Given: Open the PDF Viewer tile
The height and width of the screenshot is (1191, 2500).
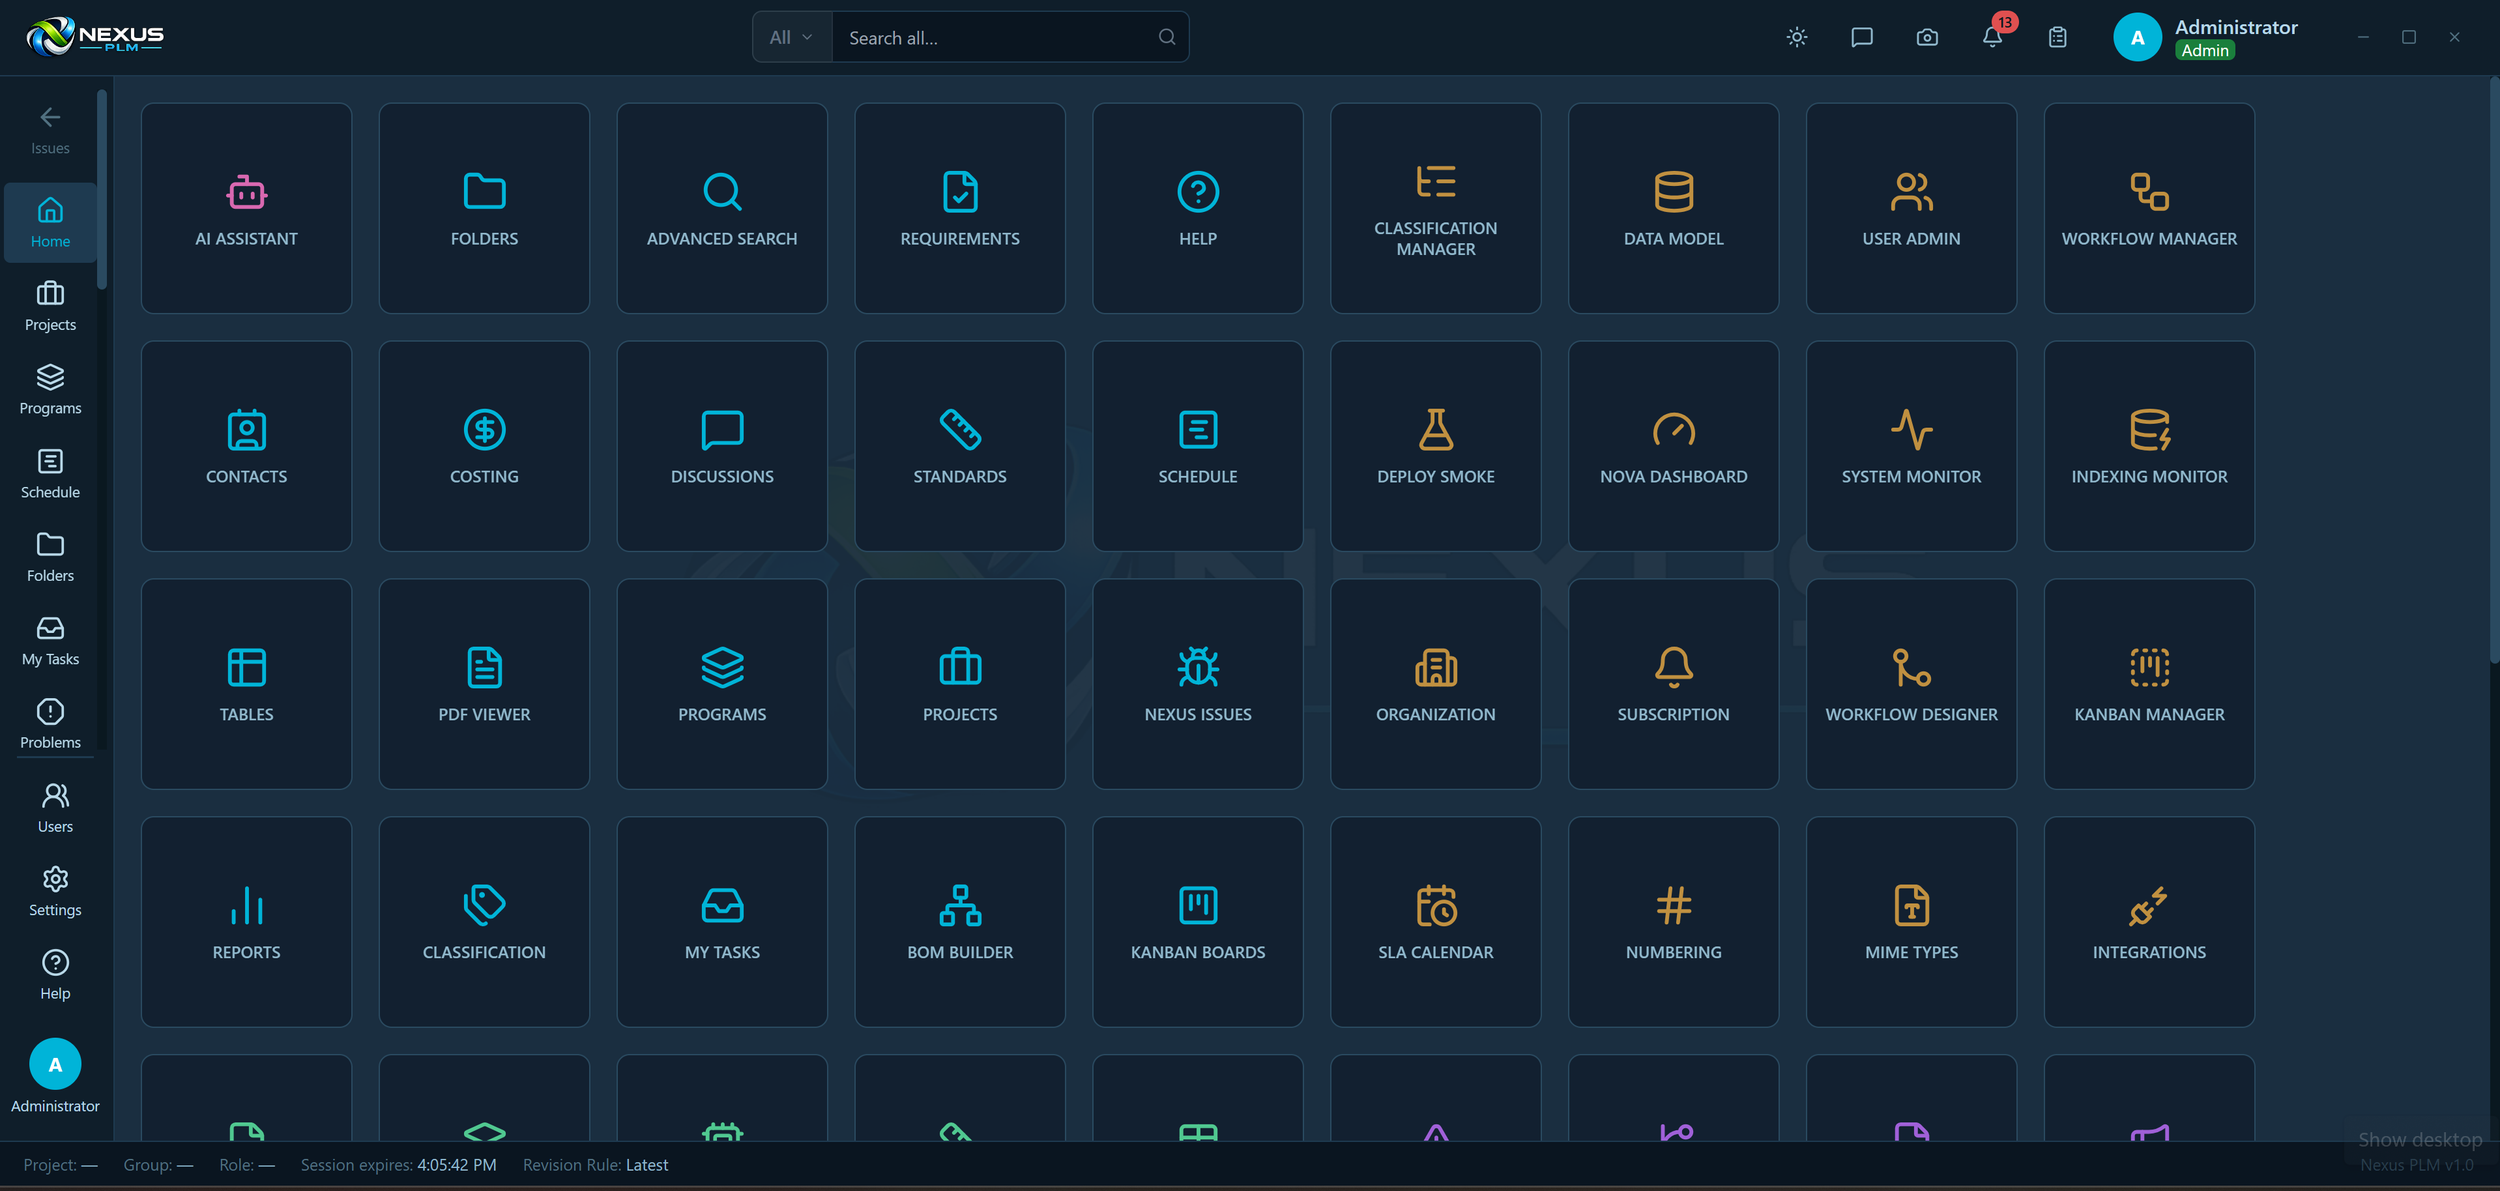Looking at the screenshot, I should [484, 684].
